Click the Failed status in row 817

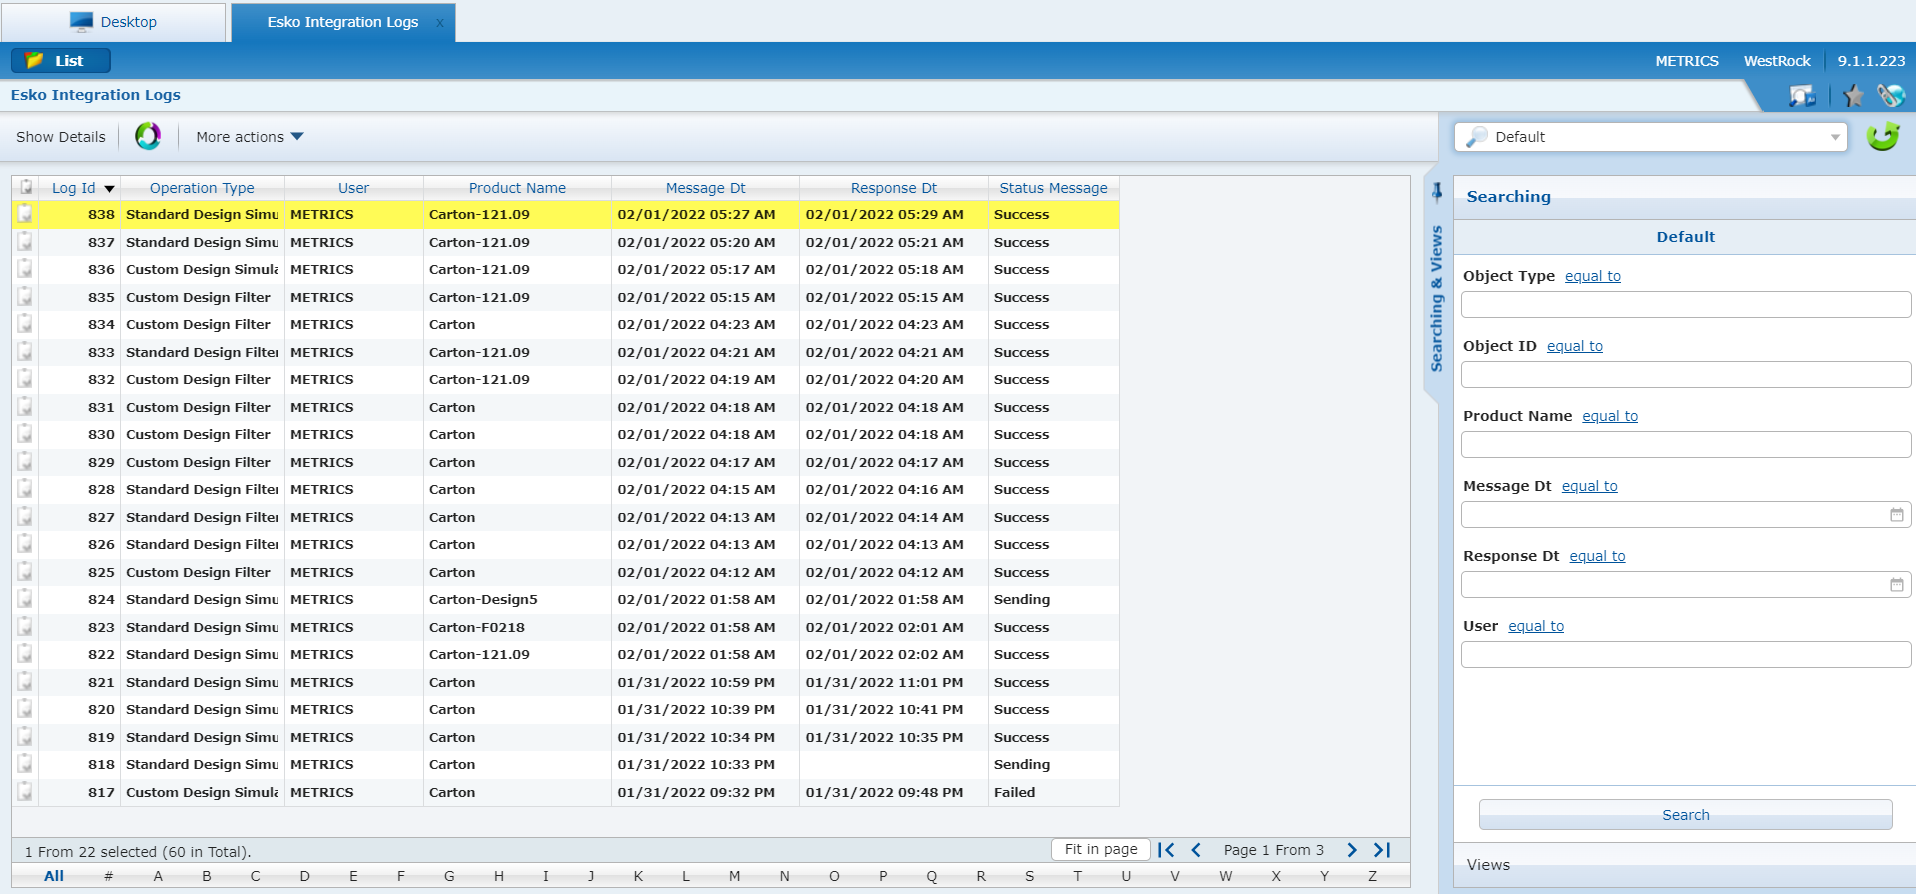(x=1014, y=792)
